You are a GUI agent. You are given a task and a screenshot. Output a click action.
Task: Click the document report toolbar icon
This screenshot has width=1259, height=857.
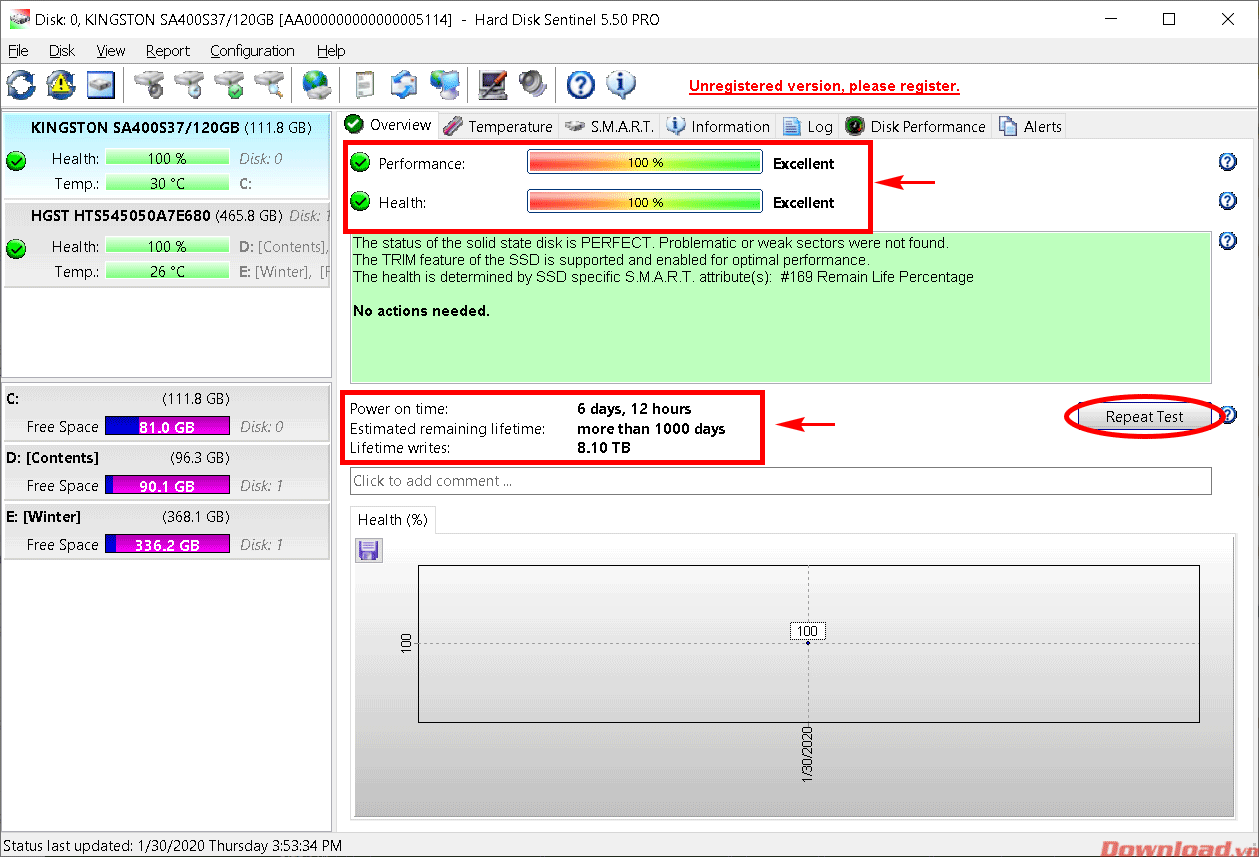(365, 85)
